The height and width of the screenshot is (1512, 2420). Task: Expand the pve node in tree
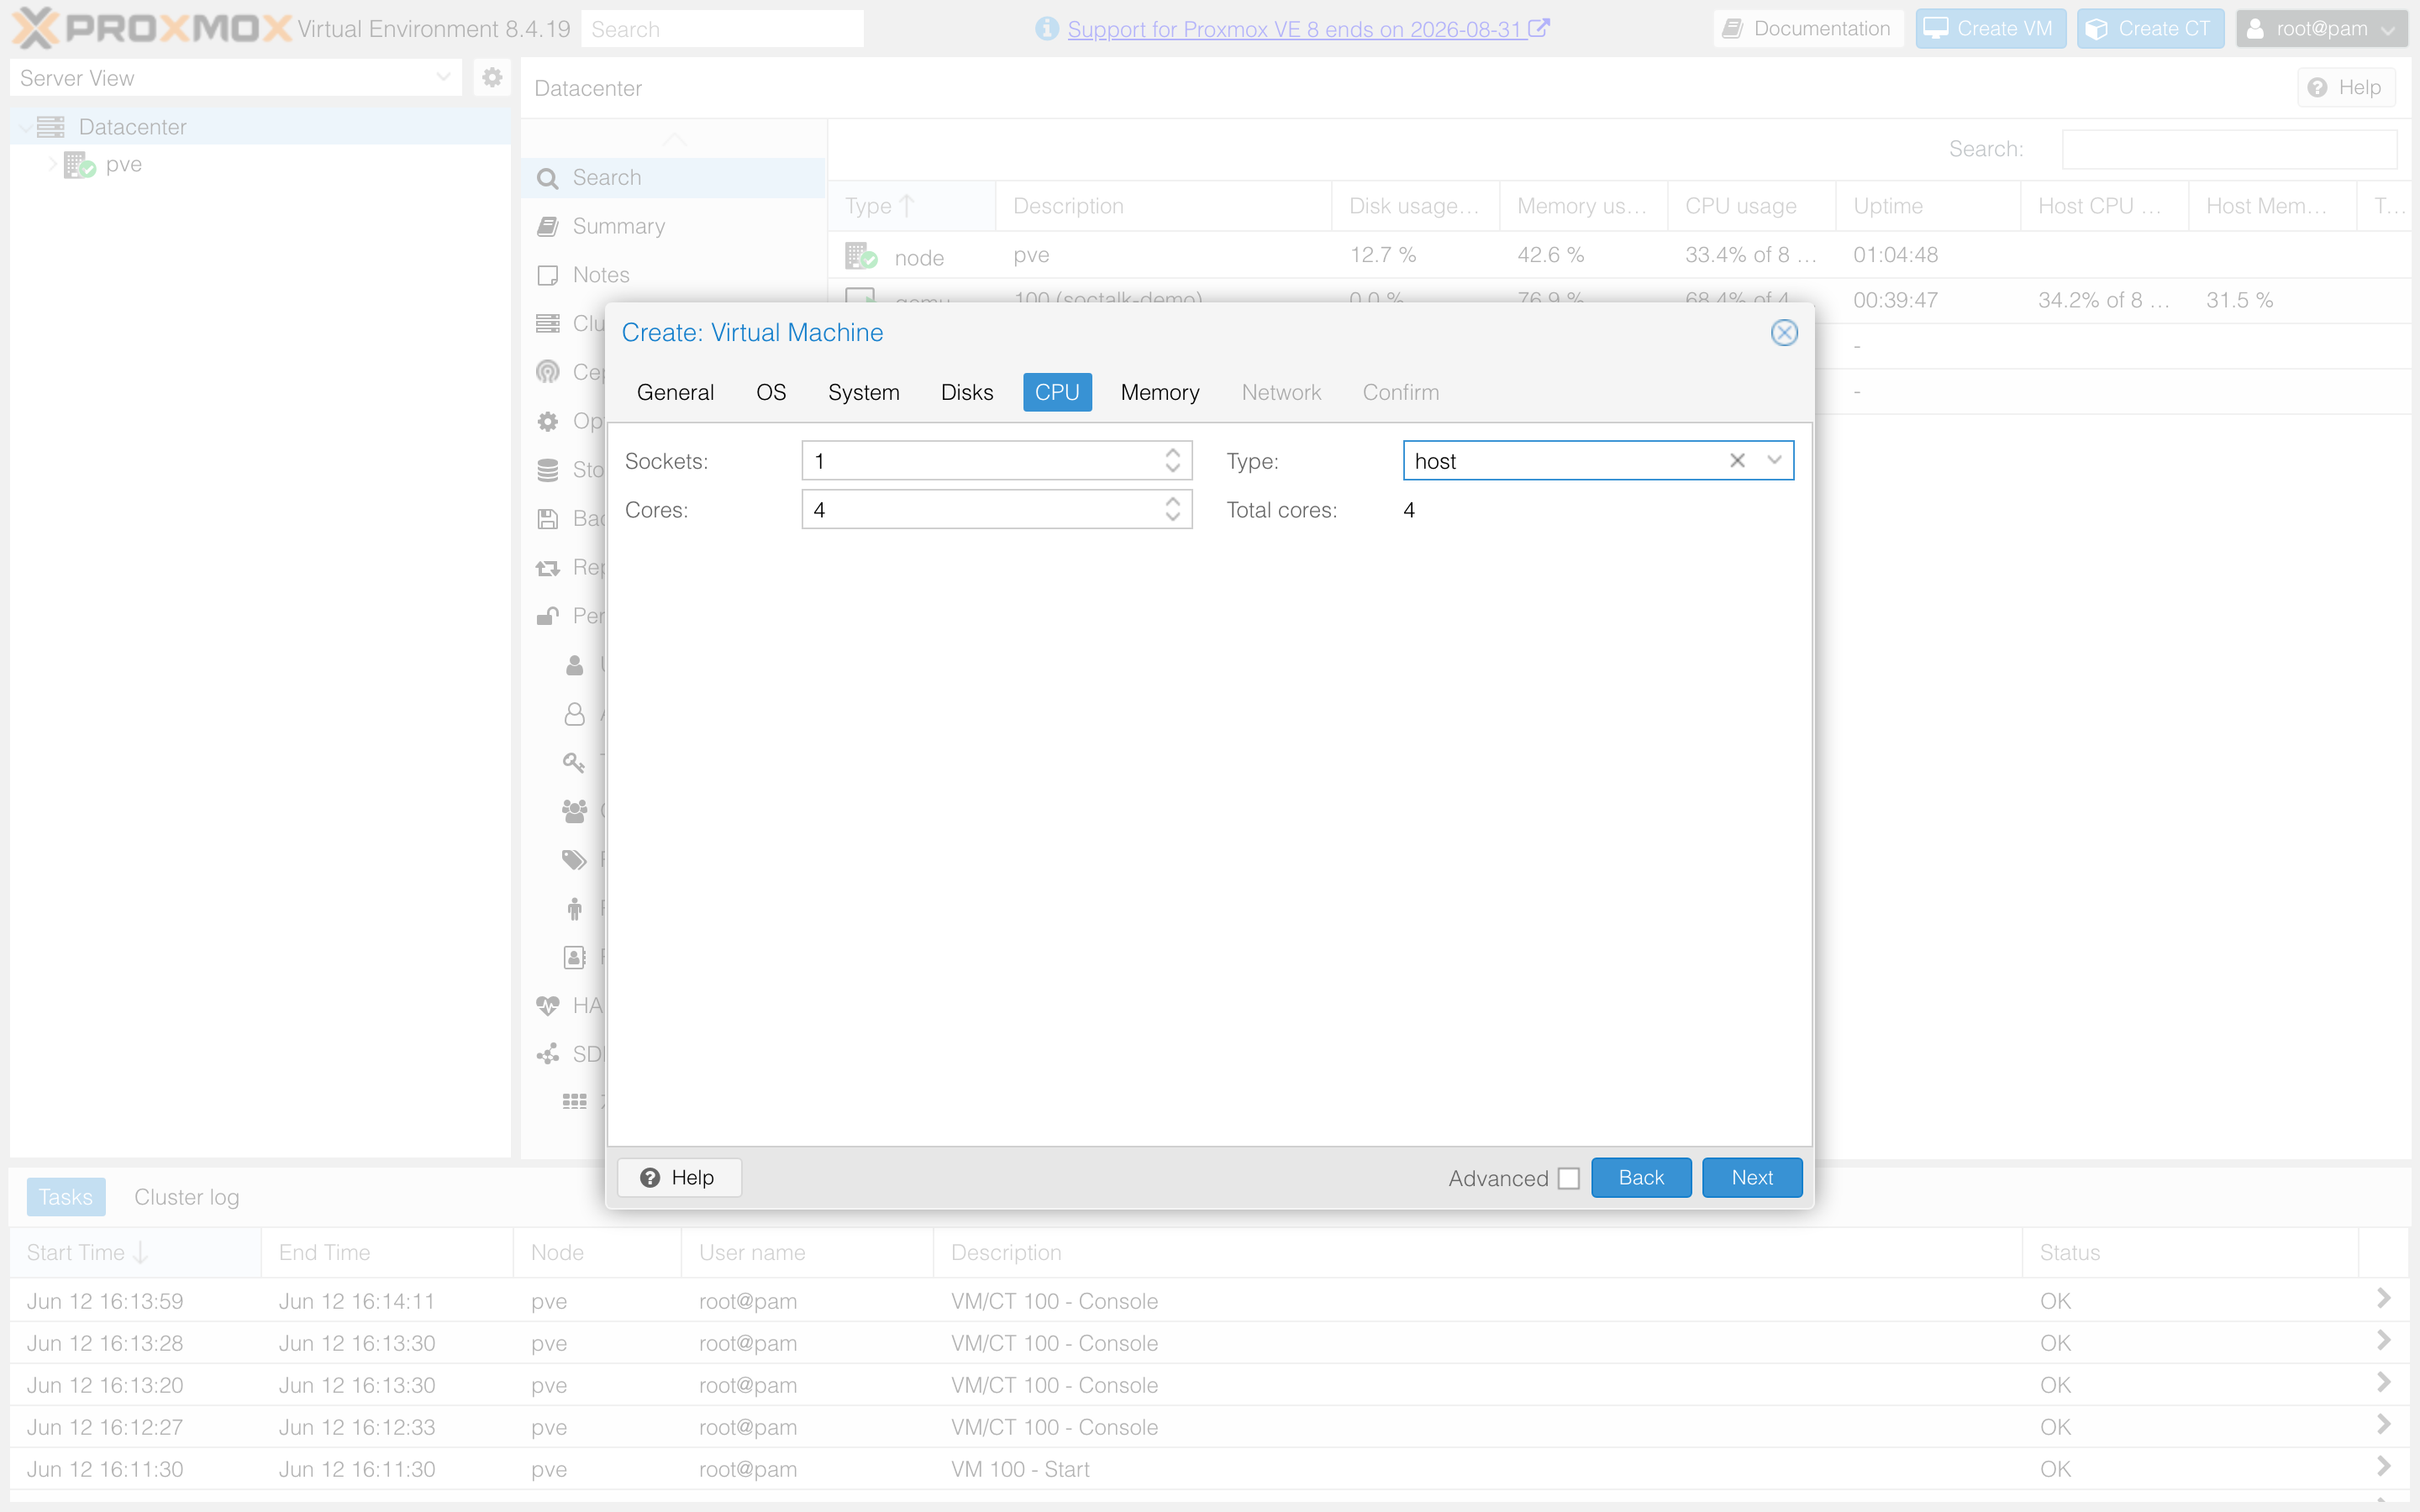(x=53, y=164)
